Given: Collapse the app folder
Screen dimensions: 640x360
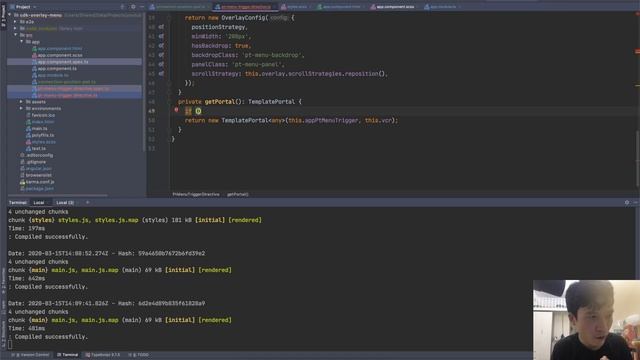Looking at the screenshot, I should coord(21,42).
